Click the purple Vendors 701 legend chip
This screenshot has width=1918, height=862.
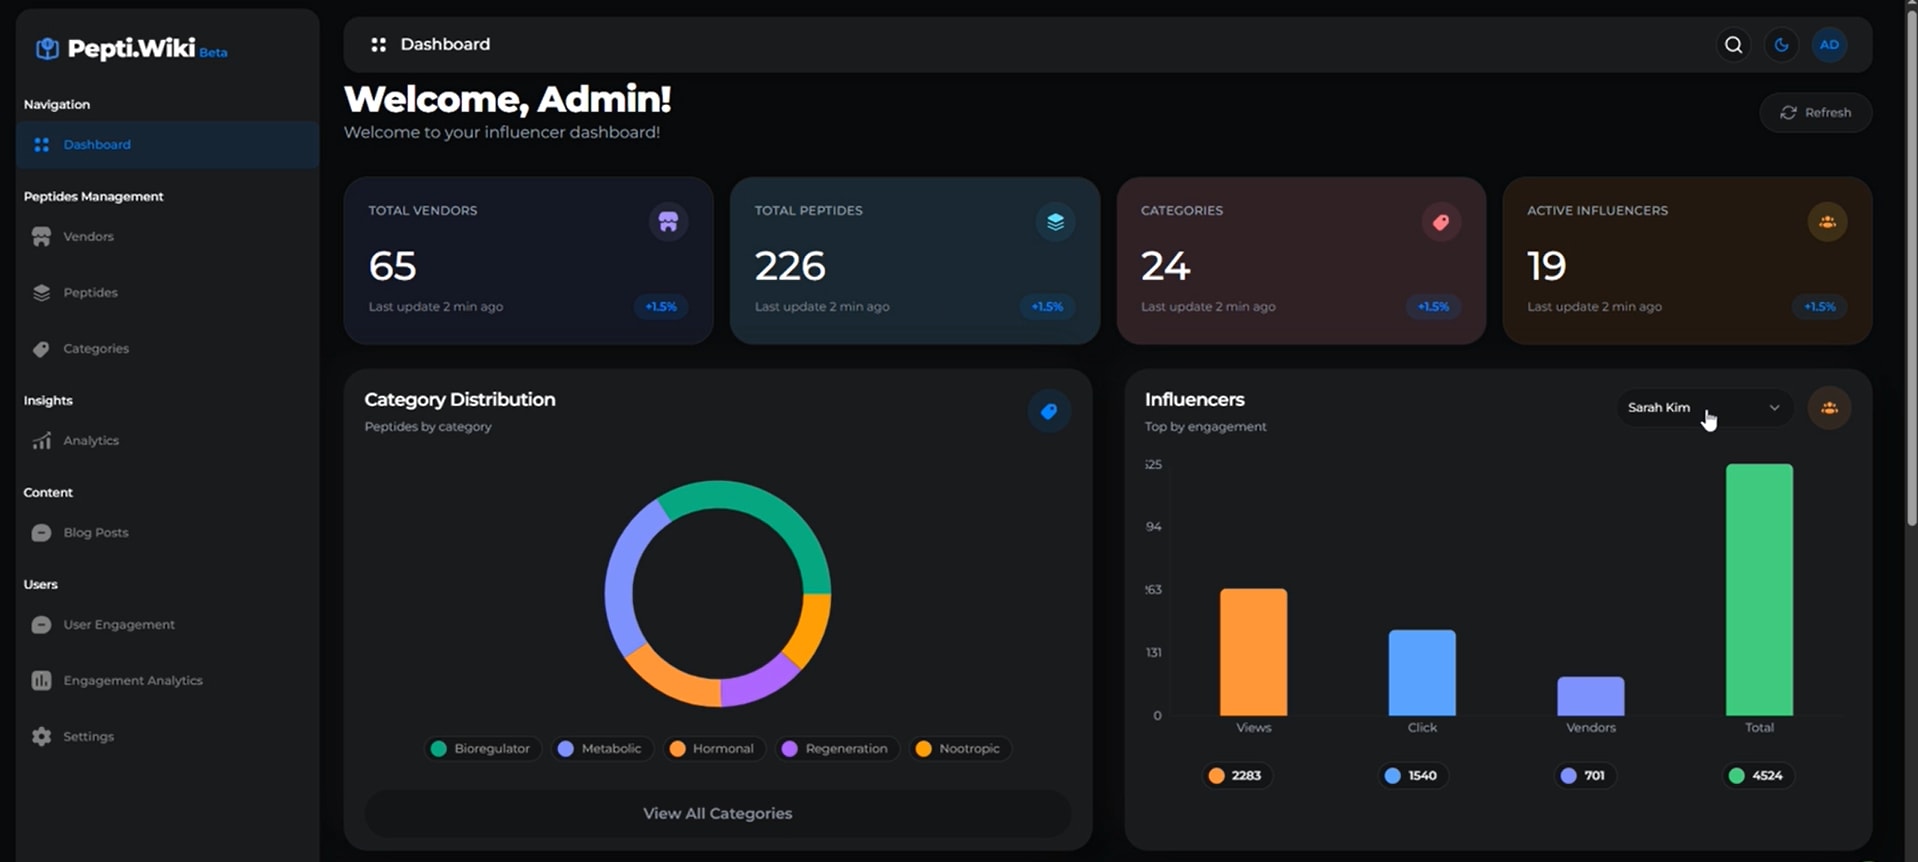(1584, 776)
